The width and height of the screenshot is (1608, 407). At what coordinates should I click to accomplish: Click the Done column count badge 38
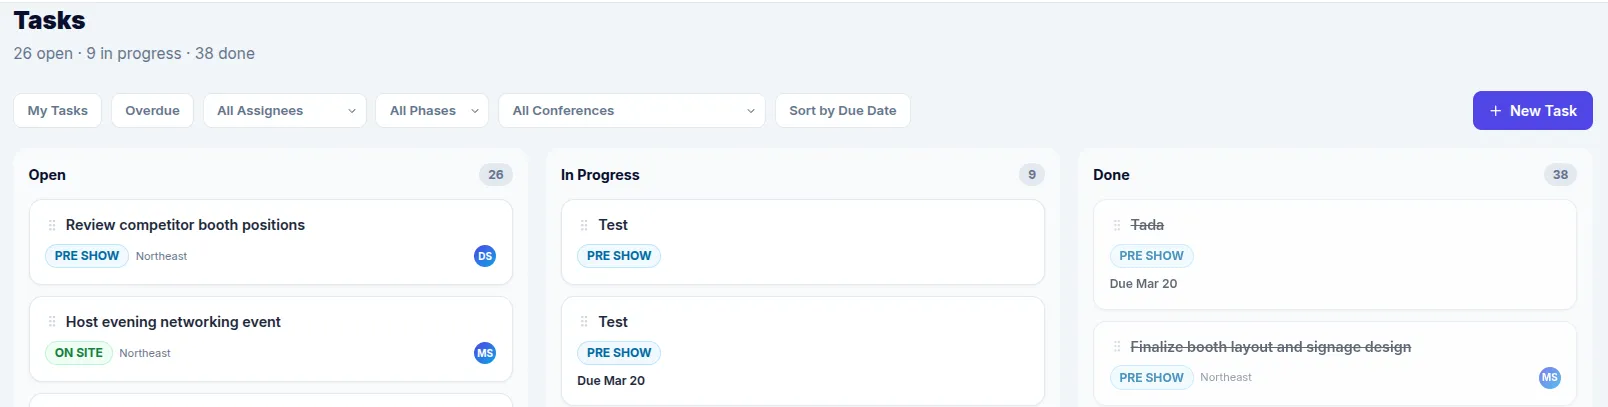tap(1560, 175)
